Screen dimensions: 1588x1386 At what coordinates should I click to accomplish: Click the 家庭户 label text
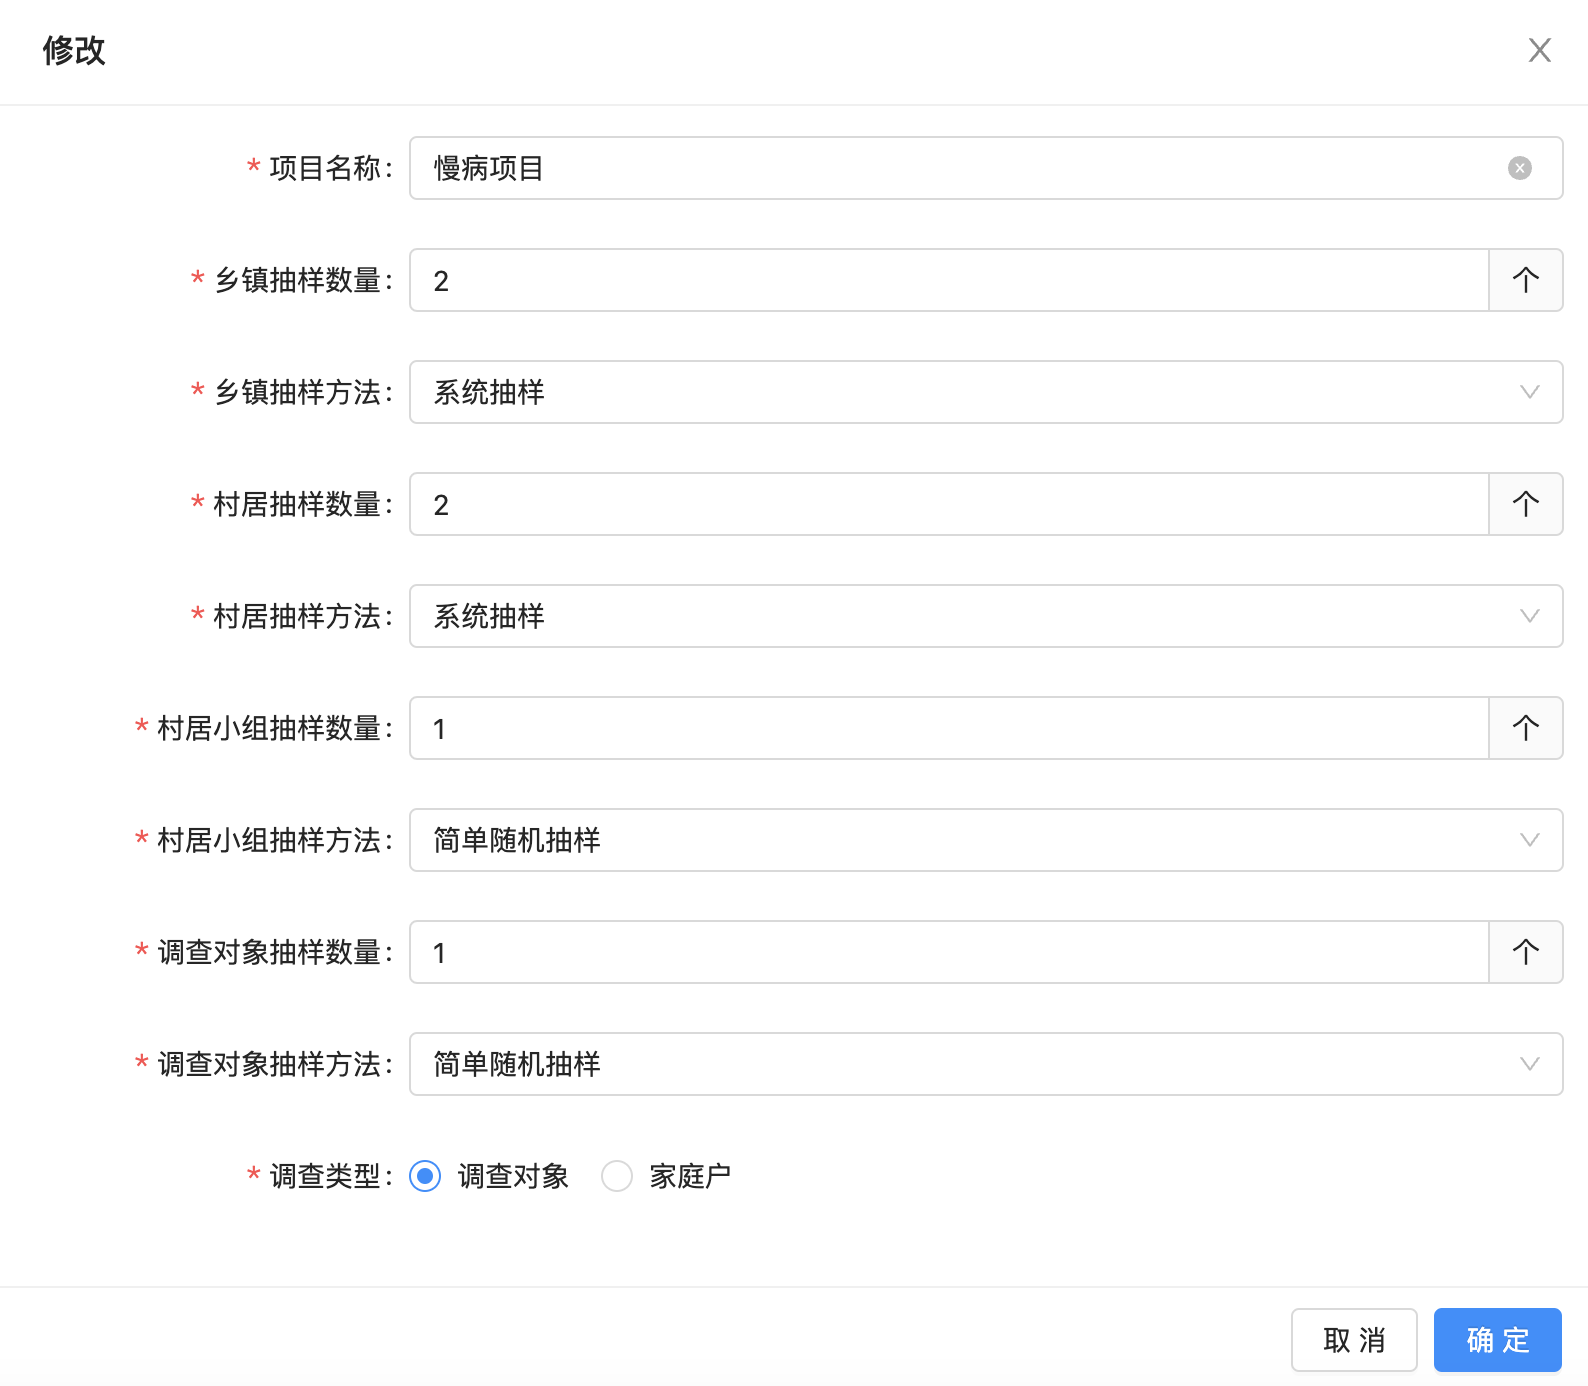pos(689,1176)
